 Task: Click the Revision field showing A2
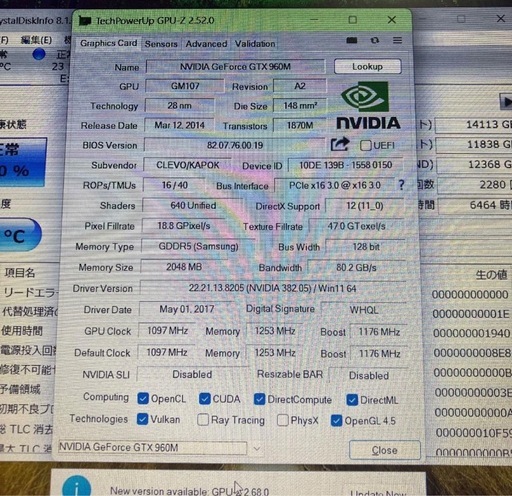300,86
